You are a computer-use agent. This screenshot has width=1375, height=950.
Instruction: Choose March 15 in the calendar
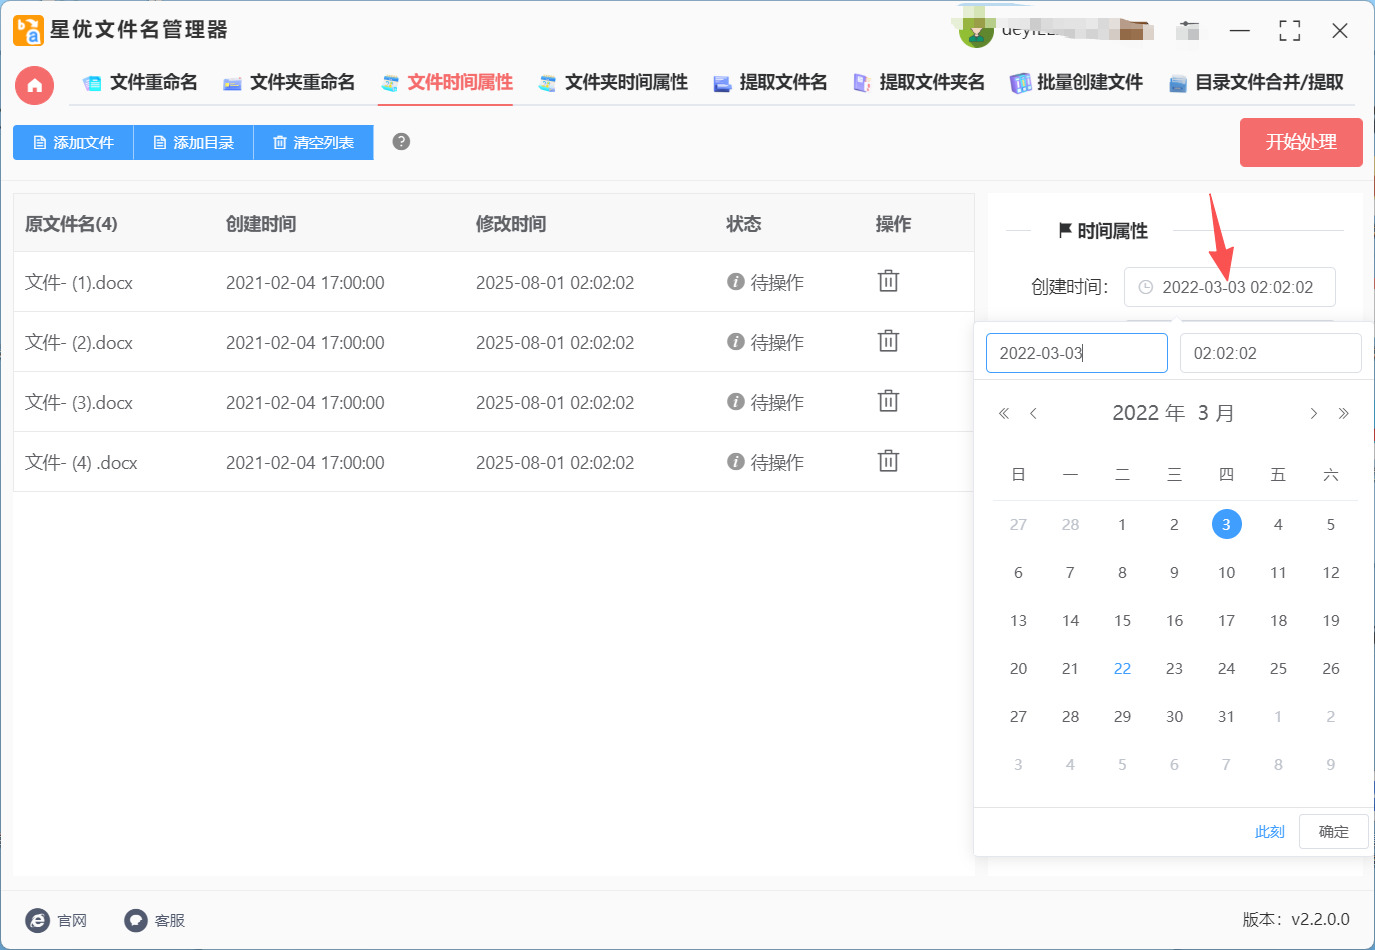point(1122,620)
